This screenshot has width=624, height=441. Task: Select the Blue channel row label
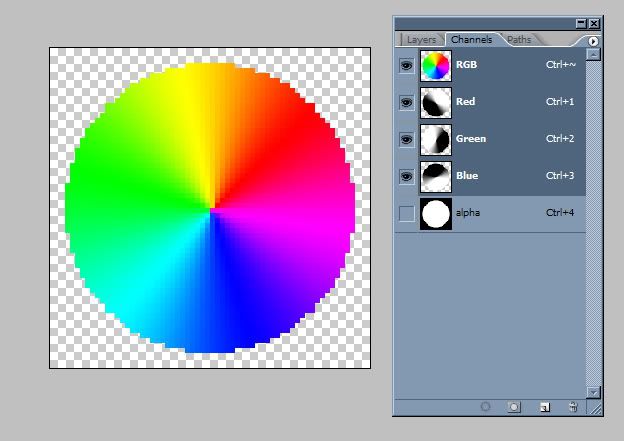tap(467, 176)
